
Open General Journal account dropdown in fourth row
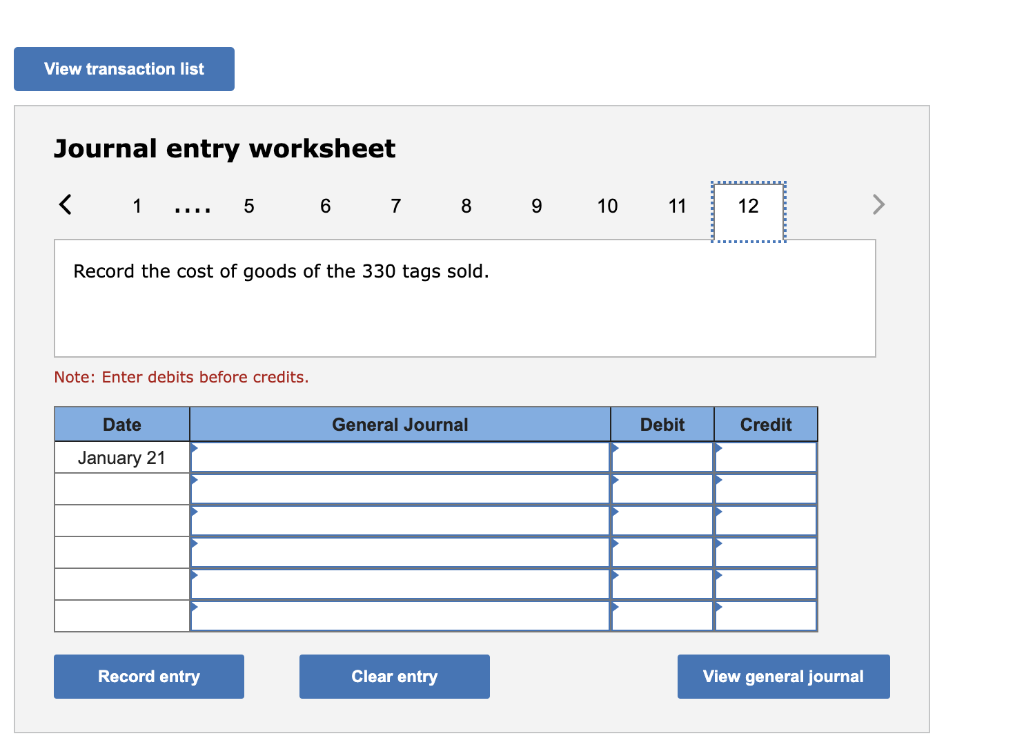pyautogui.click(x=400, y=552)
